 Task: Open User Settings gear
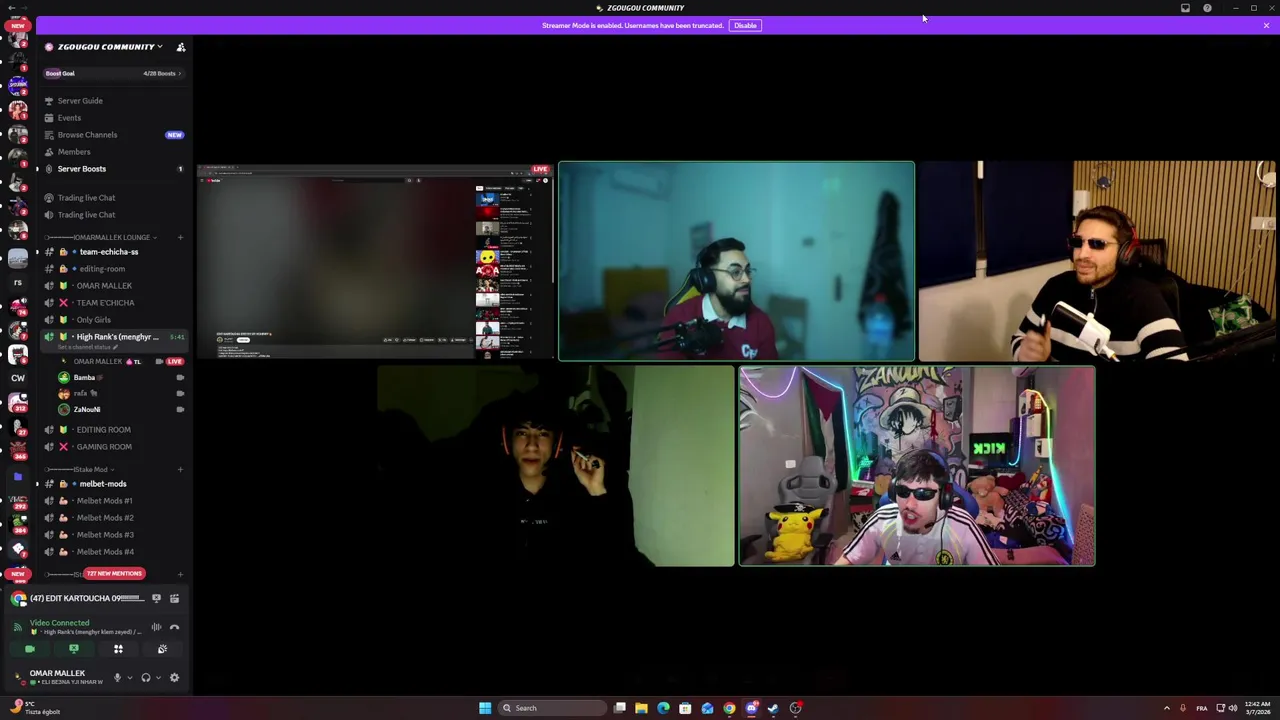click(x=174, y=678)
